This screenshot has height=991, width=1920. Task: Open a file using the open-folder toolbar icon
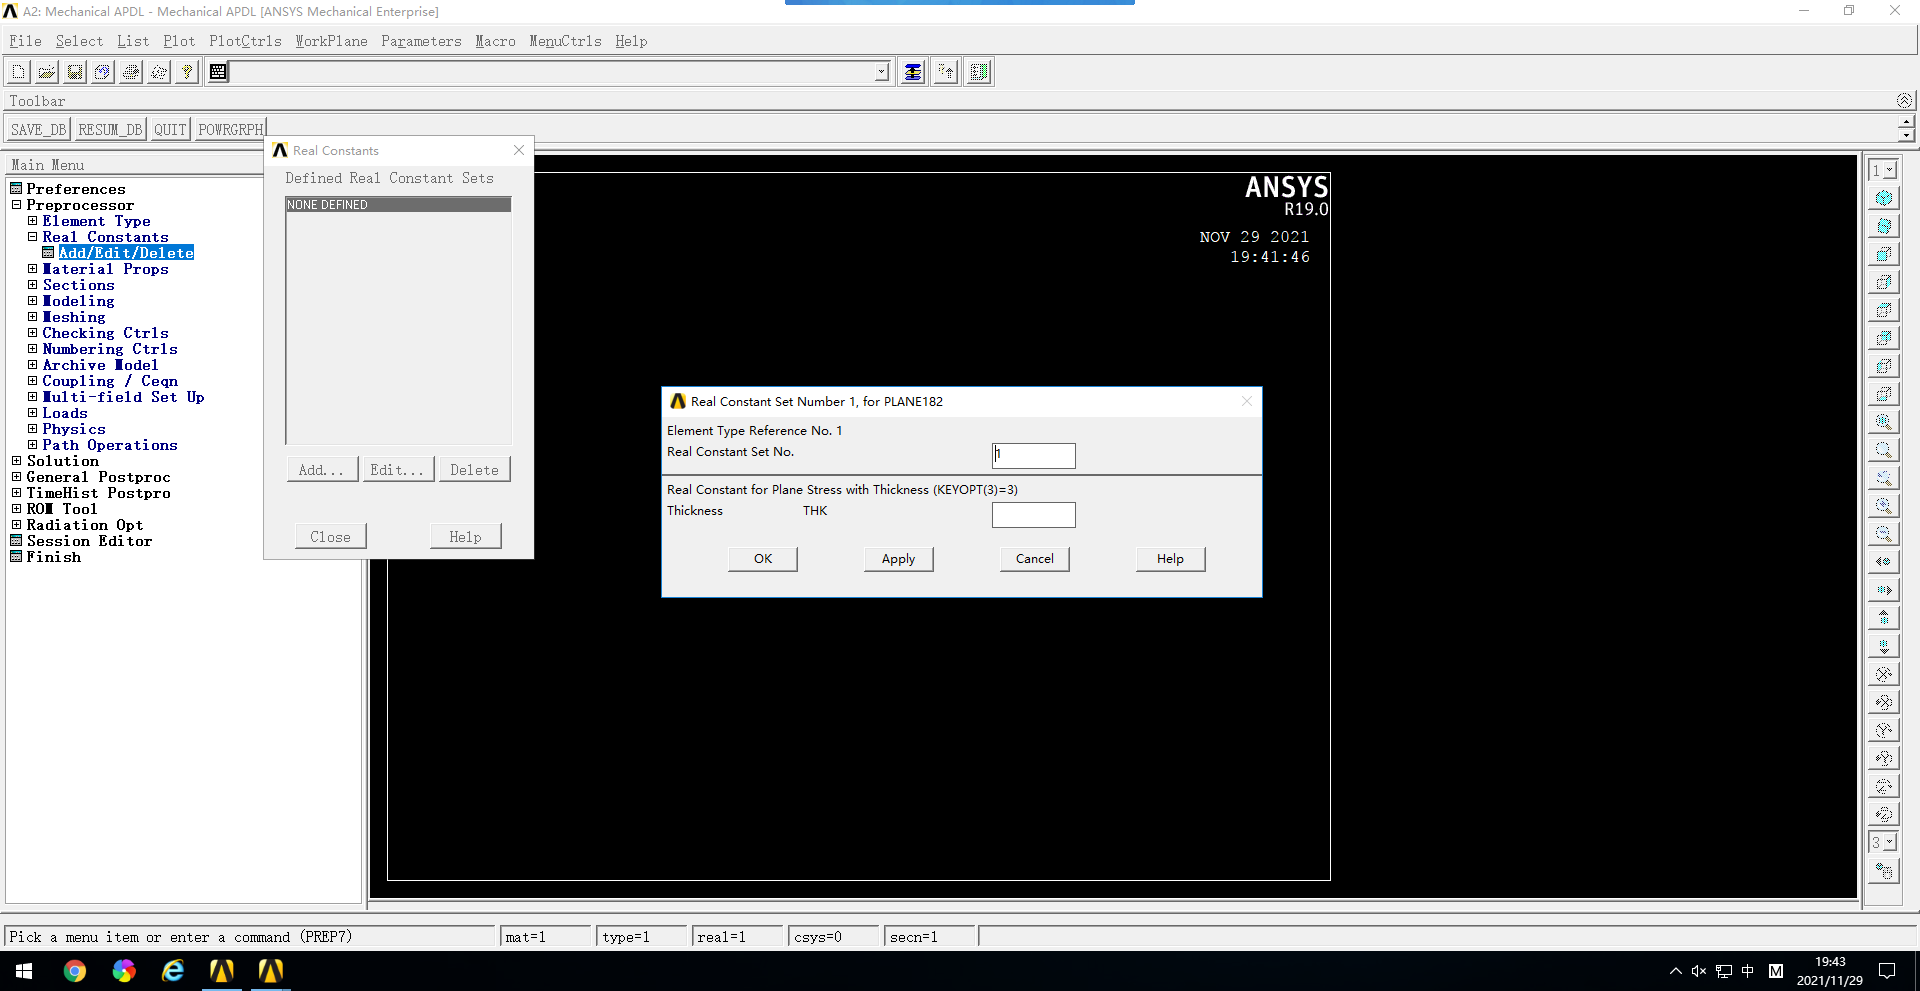pyautogui.click(x=46, y=71)
